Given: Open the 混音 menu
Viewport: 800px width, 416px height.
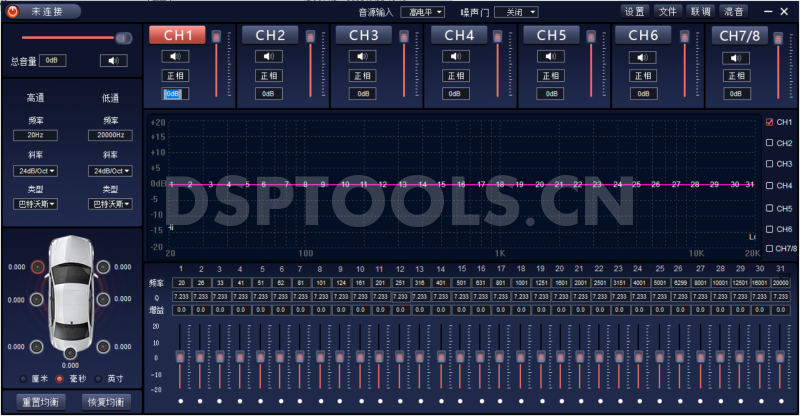Looking at the screenshot, I should [x=733, y=12].
